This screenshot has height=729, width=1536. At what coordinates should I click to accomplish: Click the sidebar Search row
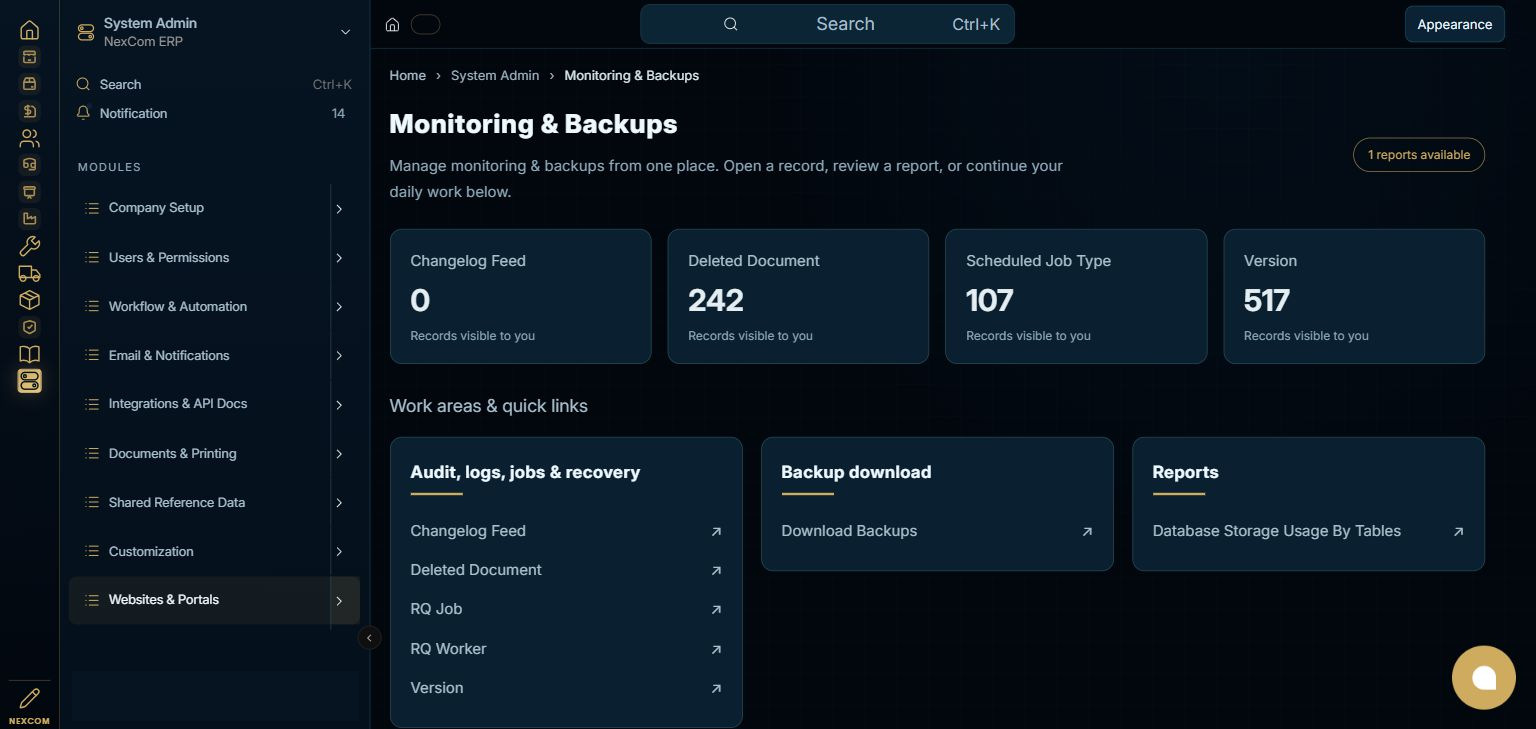pyautogui.click(x=214, y=84)
